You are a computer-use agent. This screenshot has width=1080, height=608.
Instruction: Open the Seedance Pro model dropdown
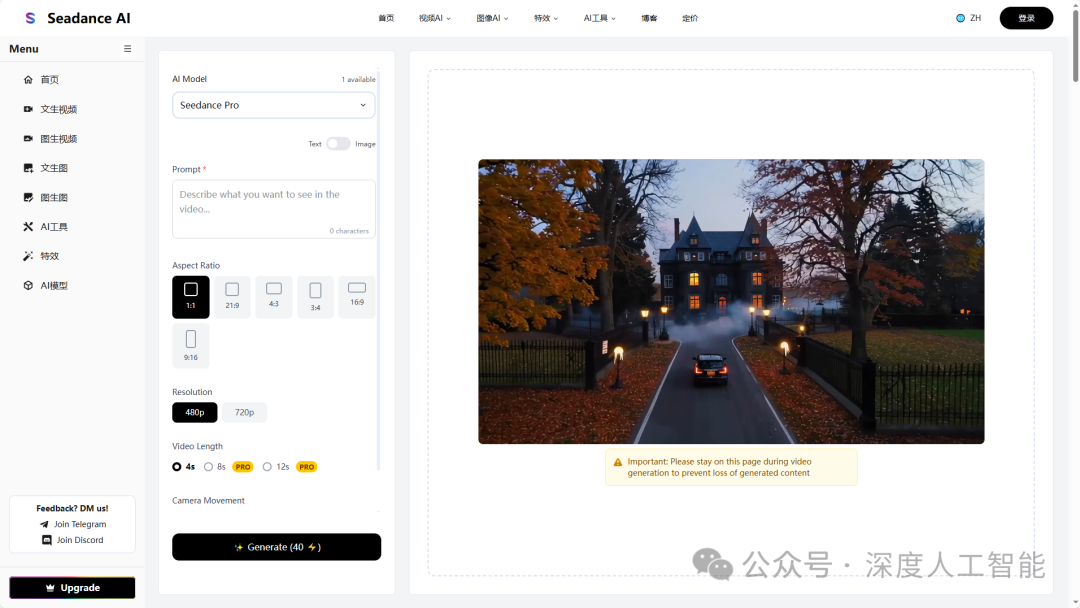click(273, 105)
